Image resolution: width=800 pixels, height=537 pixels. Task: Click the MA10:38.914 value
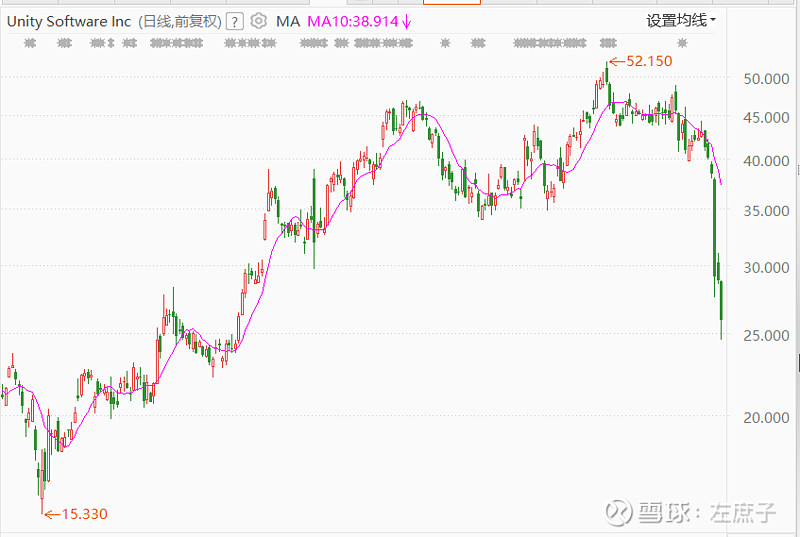(353, 21)
